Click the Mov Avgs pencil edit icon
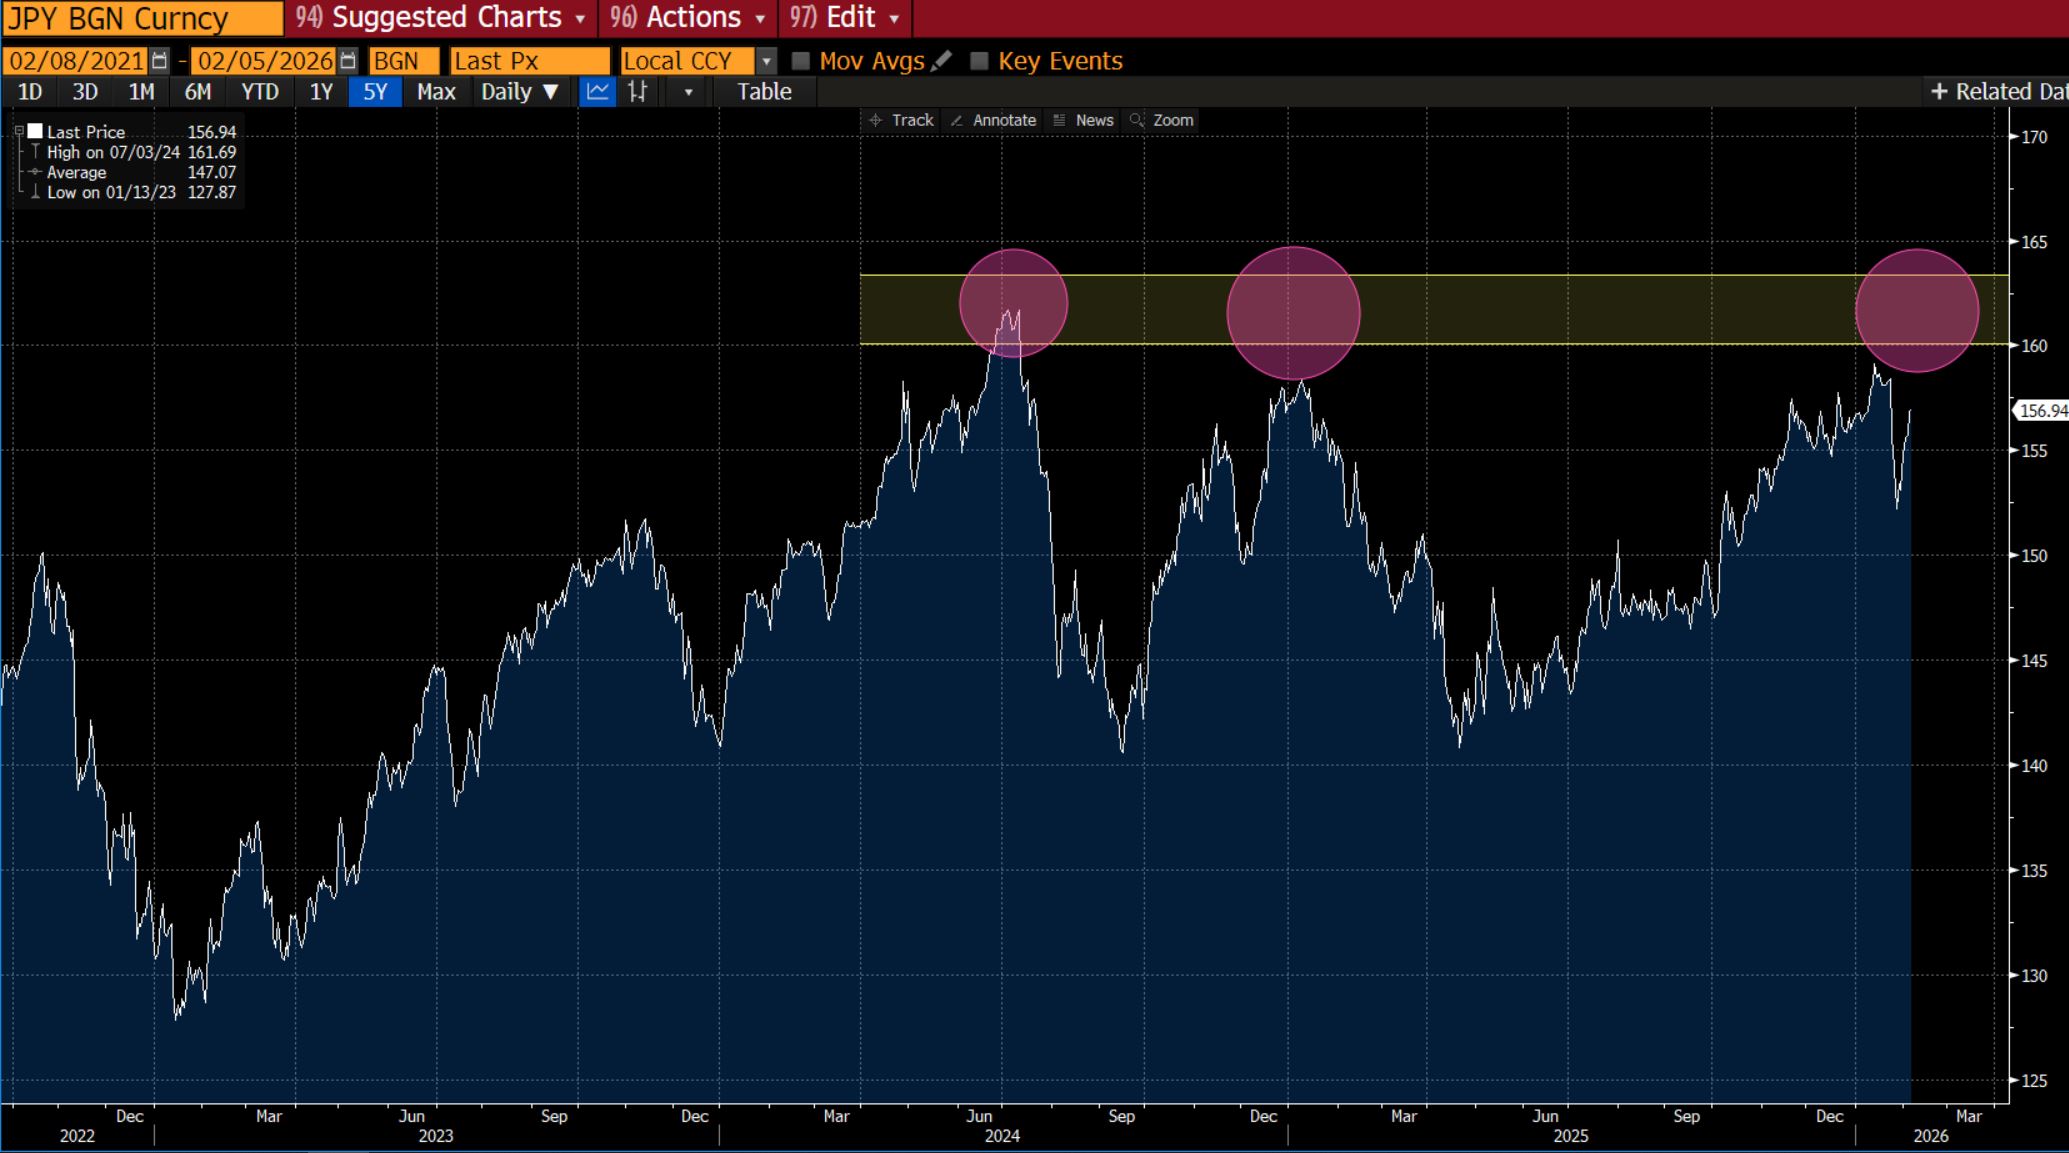 941,61
